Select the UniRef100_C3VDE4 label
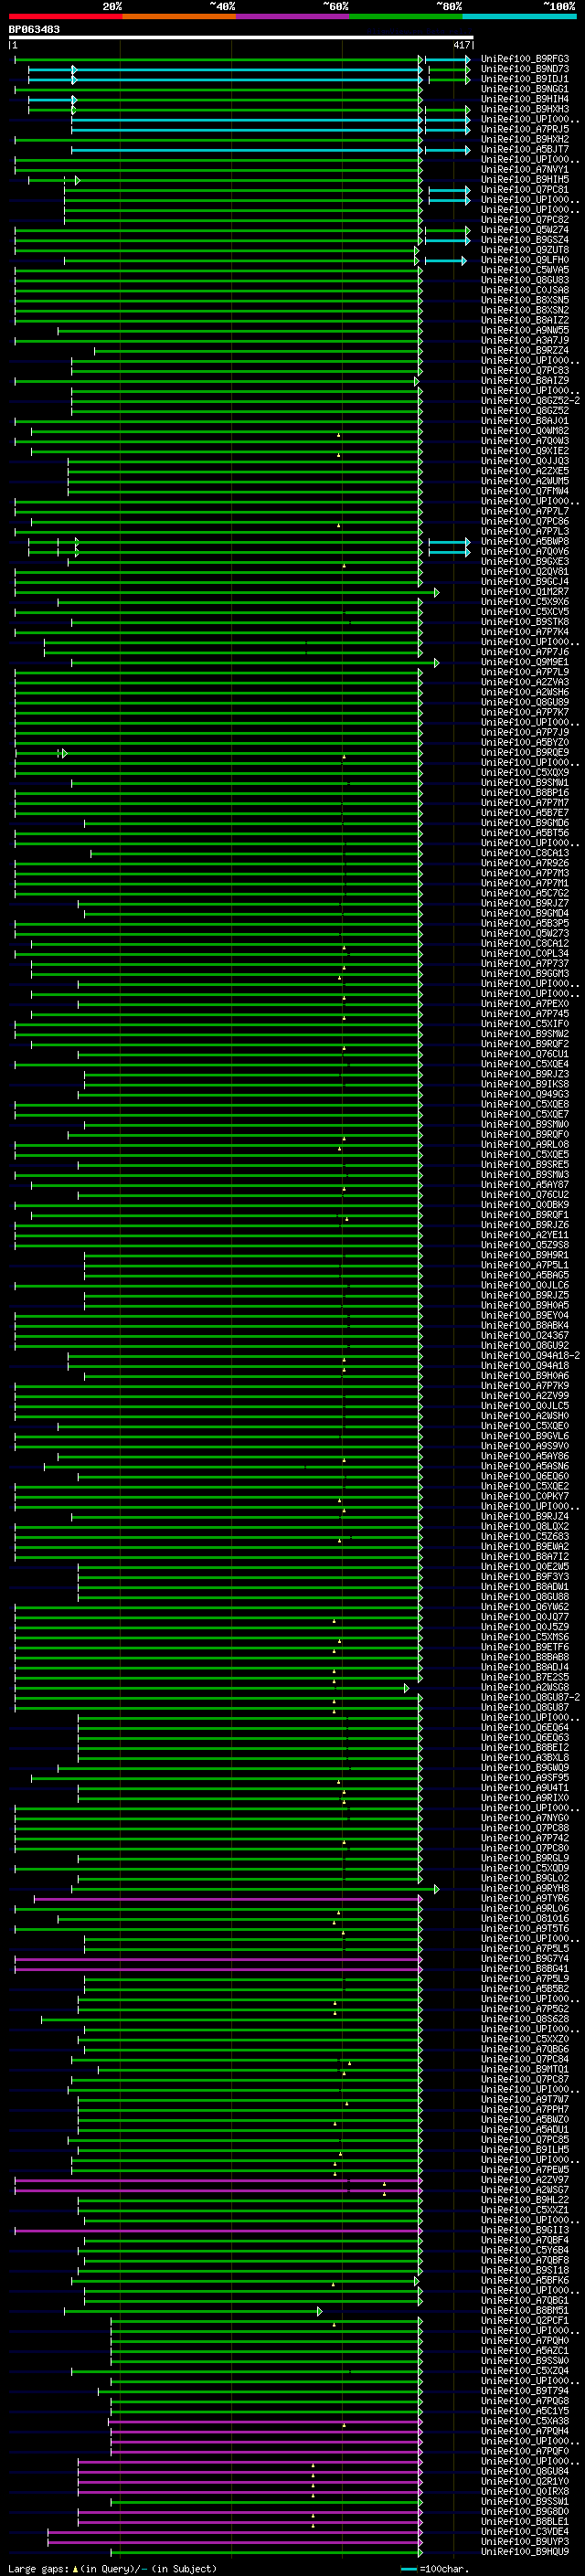This screenshot has width=585, height=2576. tap(525, 2531)
